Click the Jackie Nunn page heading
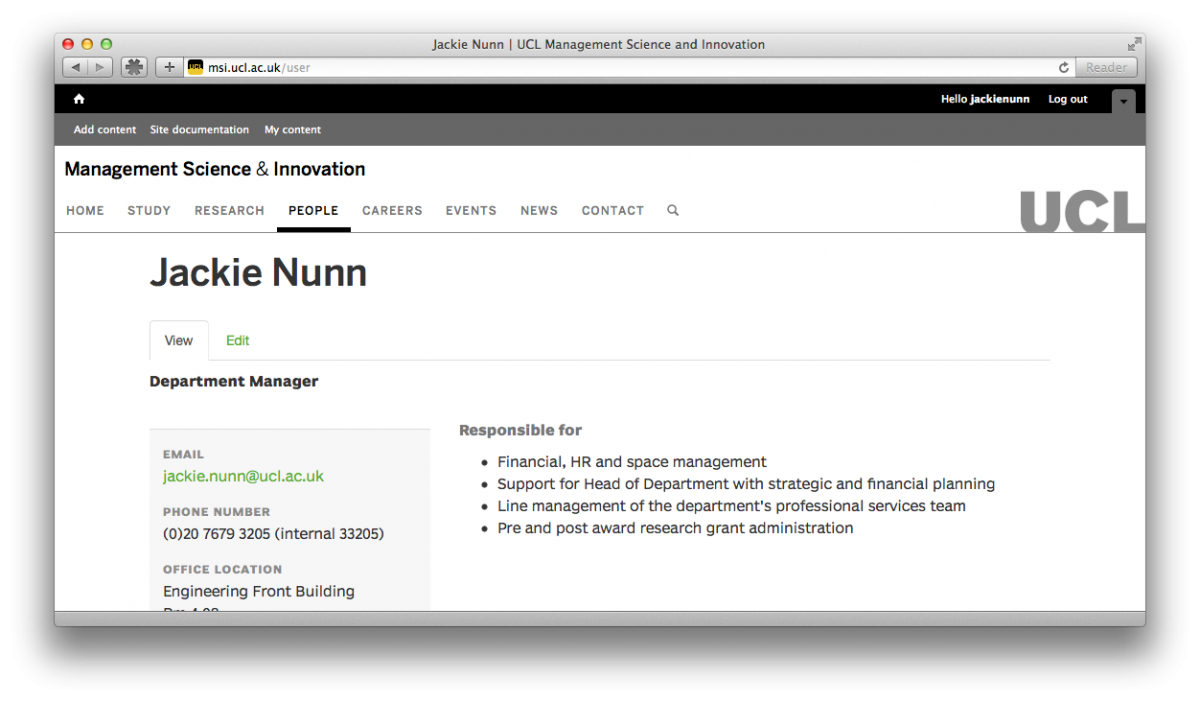The image size is (1200, 702). click(x=259, y=272)
